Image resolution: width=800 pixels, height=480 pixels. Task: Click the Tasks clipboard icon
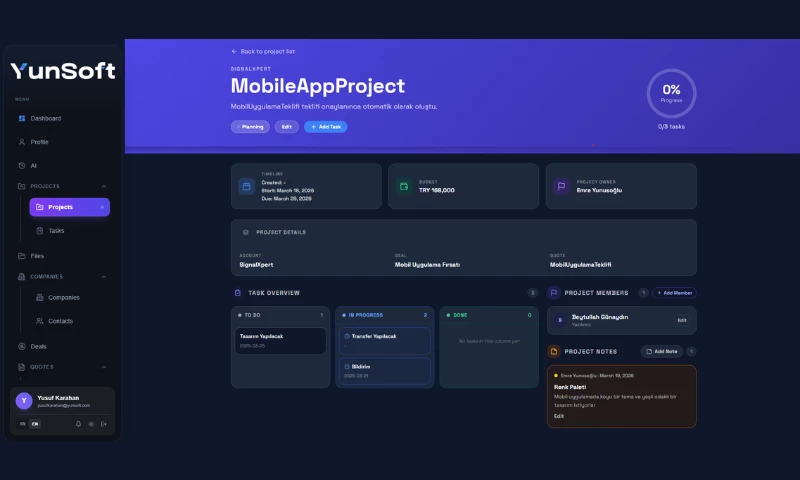pyautogui.click(x=40, y=231)
